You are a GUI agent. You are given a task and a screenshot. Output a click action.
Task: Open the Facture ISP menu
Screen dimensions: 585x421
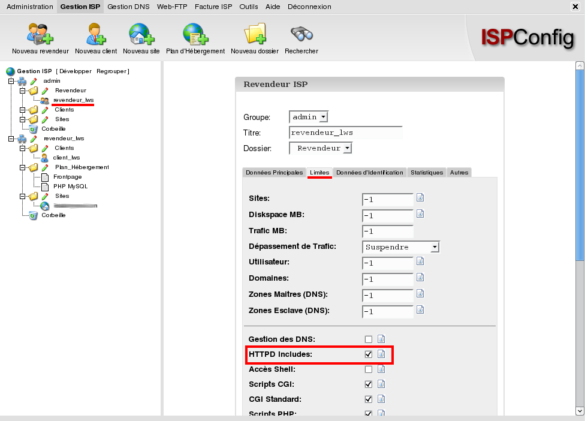[213, 7]
